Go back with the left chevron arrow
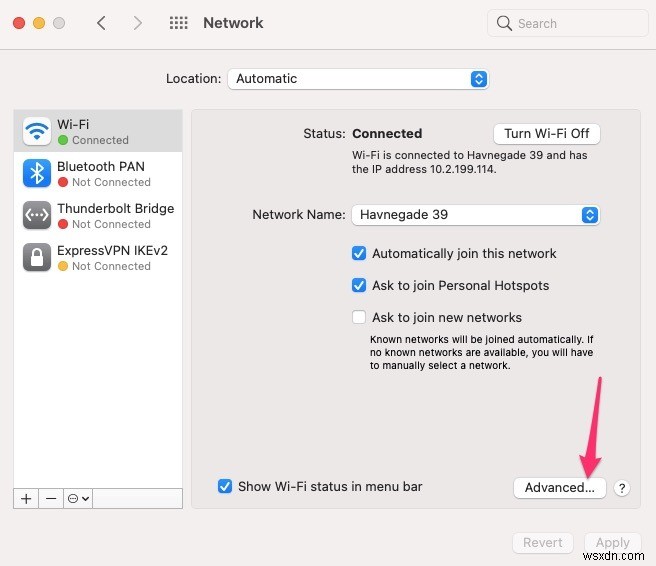656x566 pixels. [101, 23]
